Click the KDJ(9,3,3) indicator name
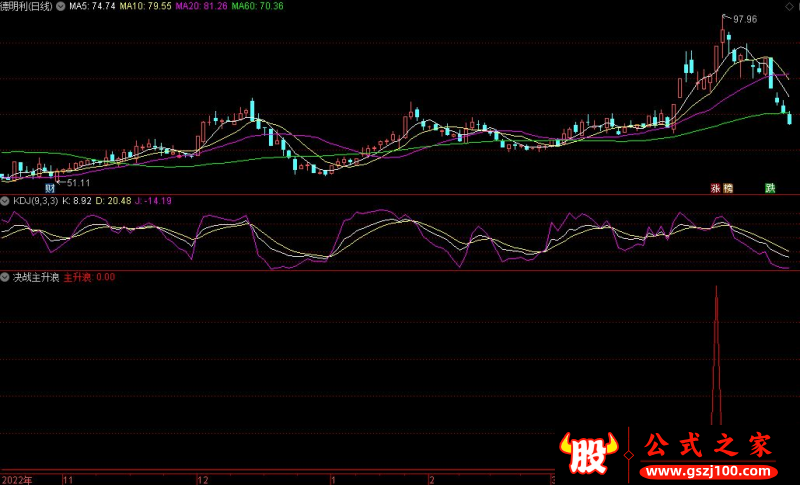This screenshot has height=485, width=800. (35, 201)
